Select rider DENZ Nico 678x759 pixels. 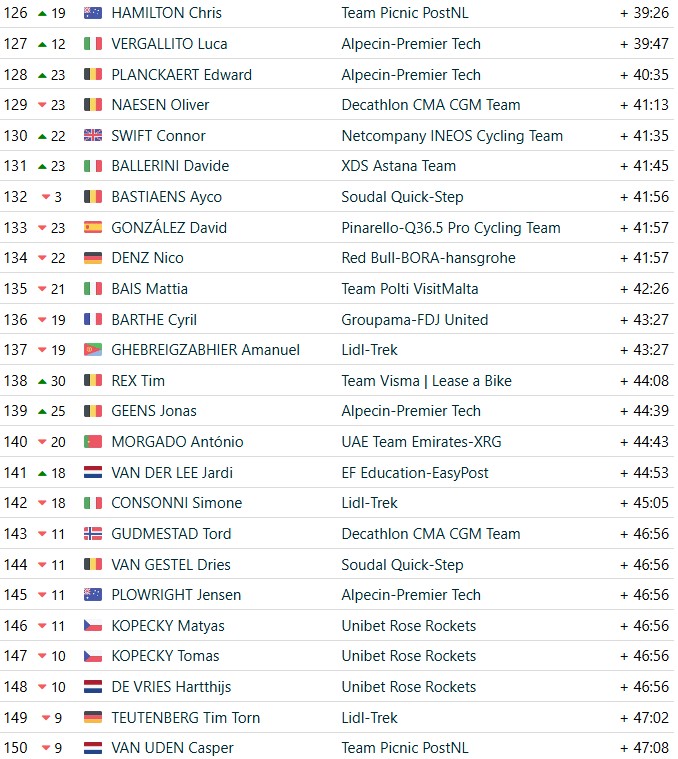click(x=147, y=258)
